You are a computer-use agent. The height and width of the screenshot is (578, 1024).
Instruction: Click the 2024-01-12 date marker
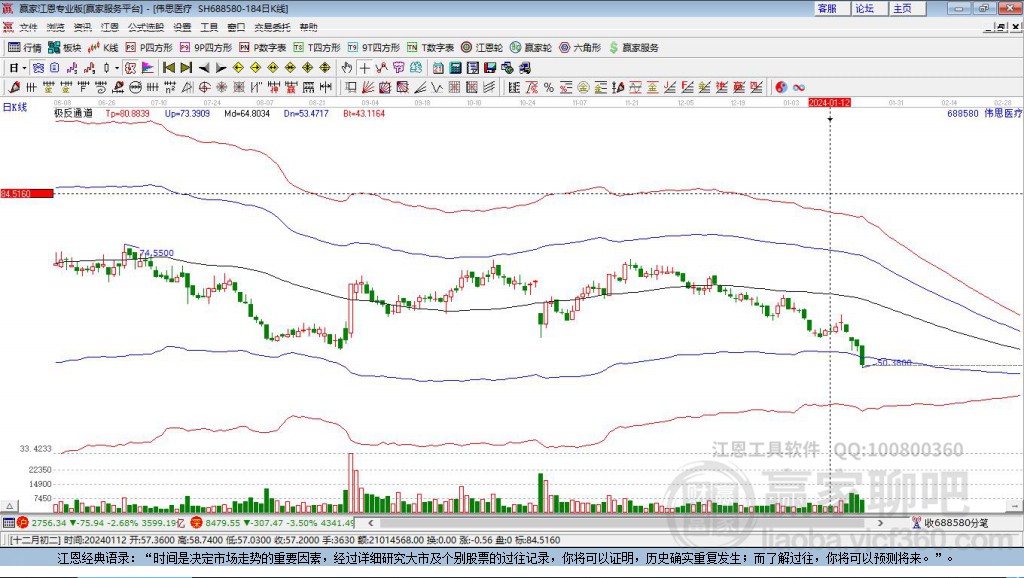(x=829, y=103)
